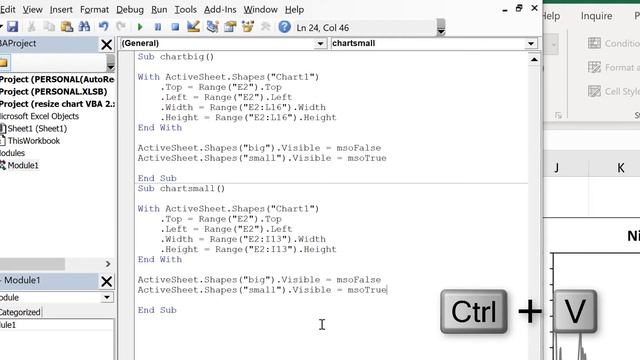
Task: Open the Help menu in VBA editor
Action: pyautogui.click(x=294, y=9)
